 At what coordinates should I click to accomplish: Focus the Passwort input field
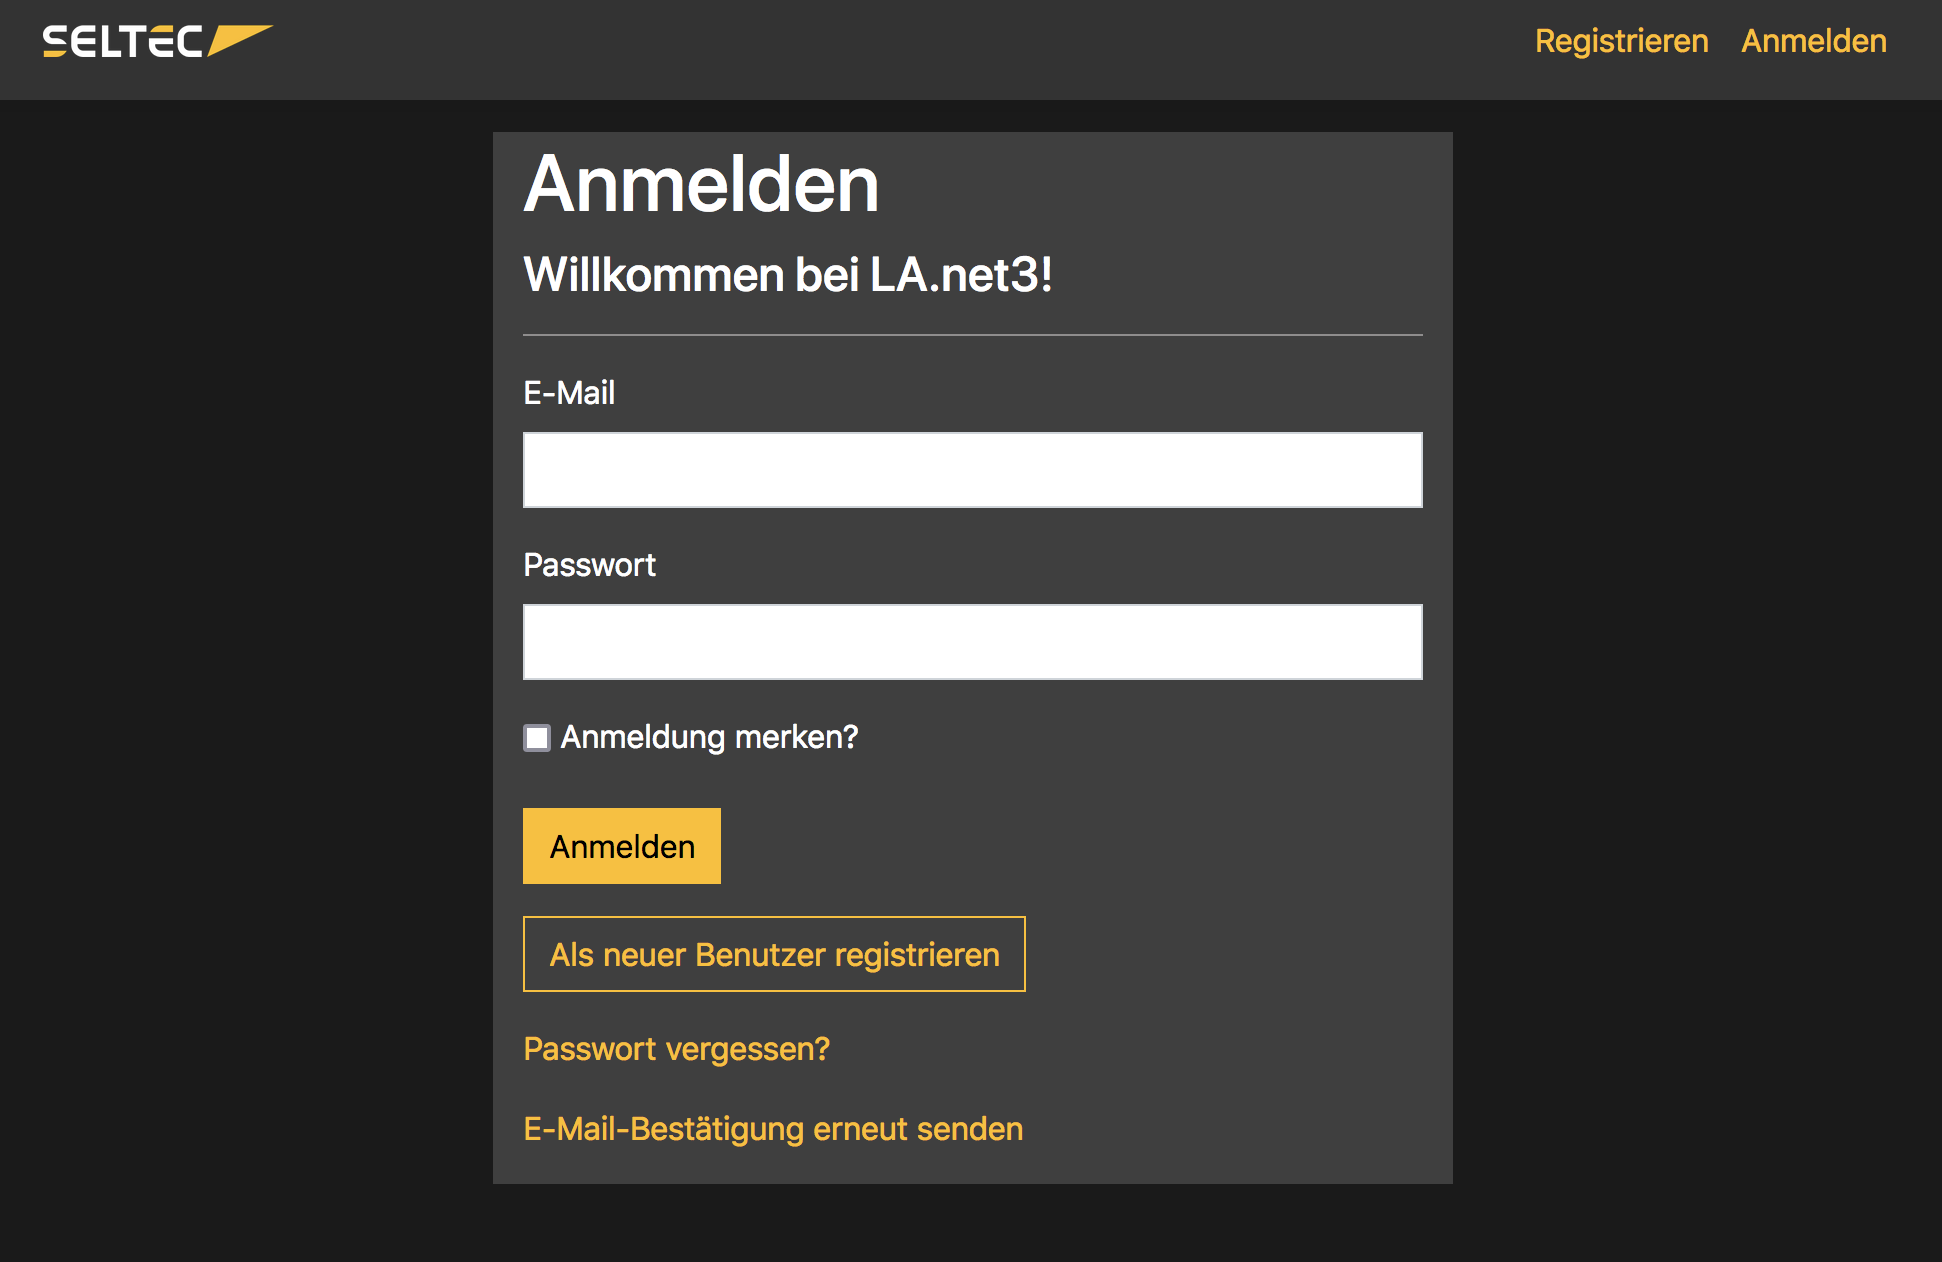972,642
